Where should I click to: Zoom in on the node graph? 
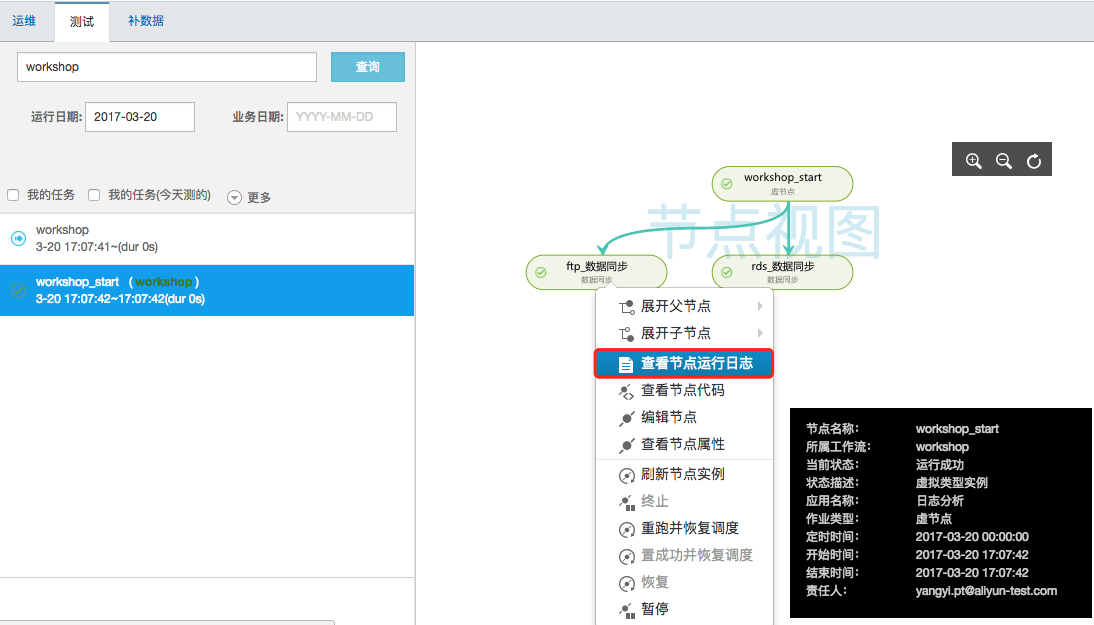973,160
